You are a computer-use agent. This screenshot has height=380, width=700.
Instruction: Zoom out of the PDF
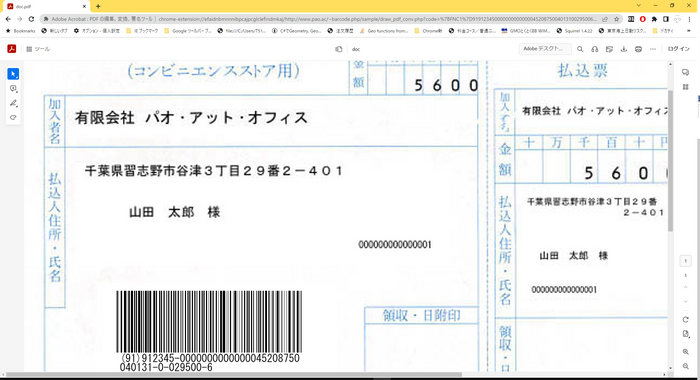tap(686, 366)
